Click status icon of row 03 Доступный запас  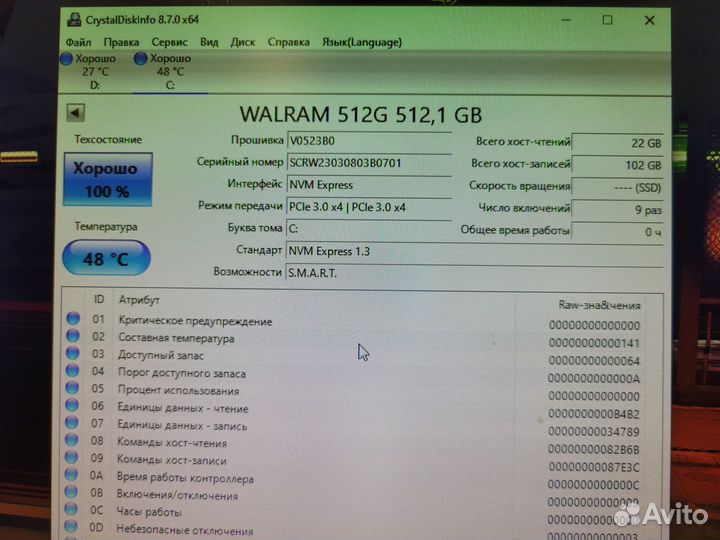tap(73, 353)
